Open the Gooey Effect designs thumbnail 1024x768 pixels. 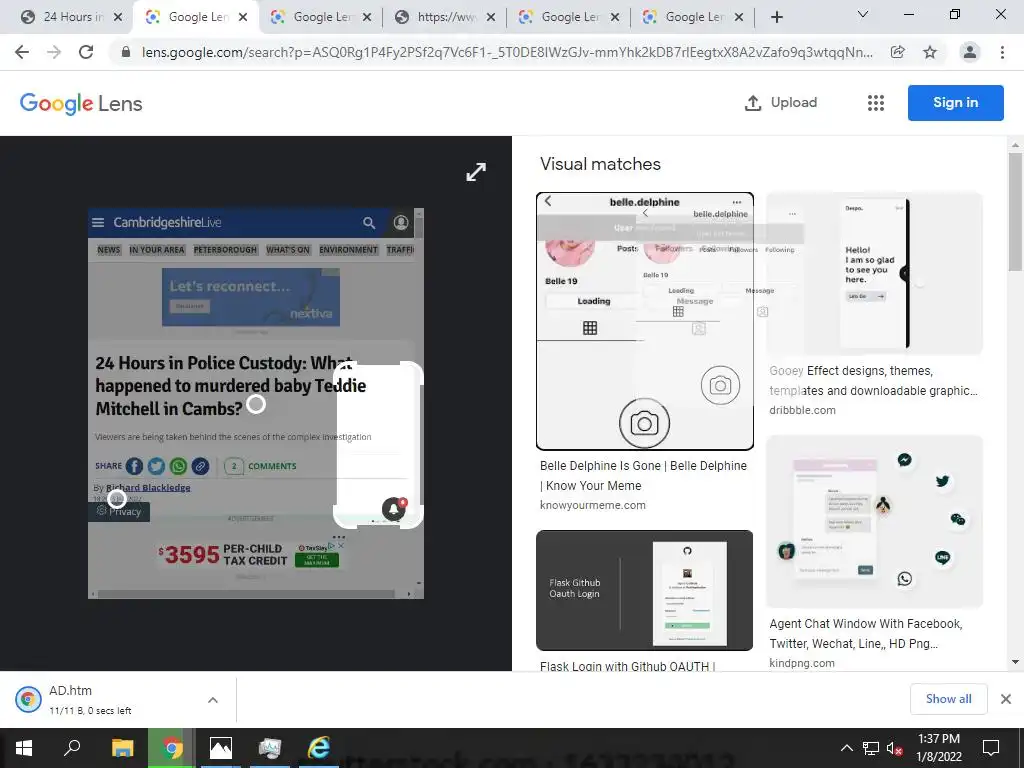[x=874, y=273]
